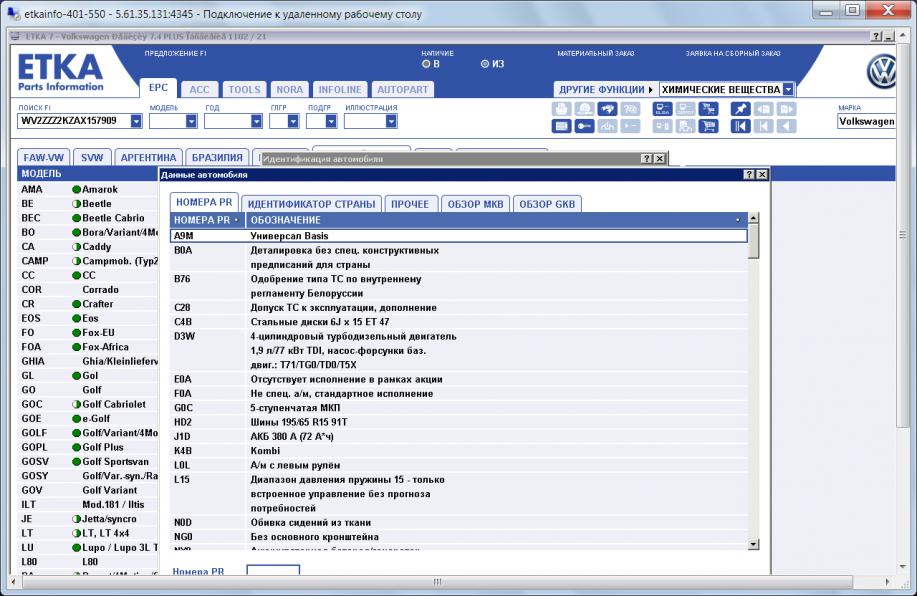Click the key icon in the toolbar
The height and width of the screenshot is (596, 917).
(584, 126)
